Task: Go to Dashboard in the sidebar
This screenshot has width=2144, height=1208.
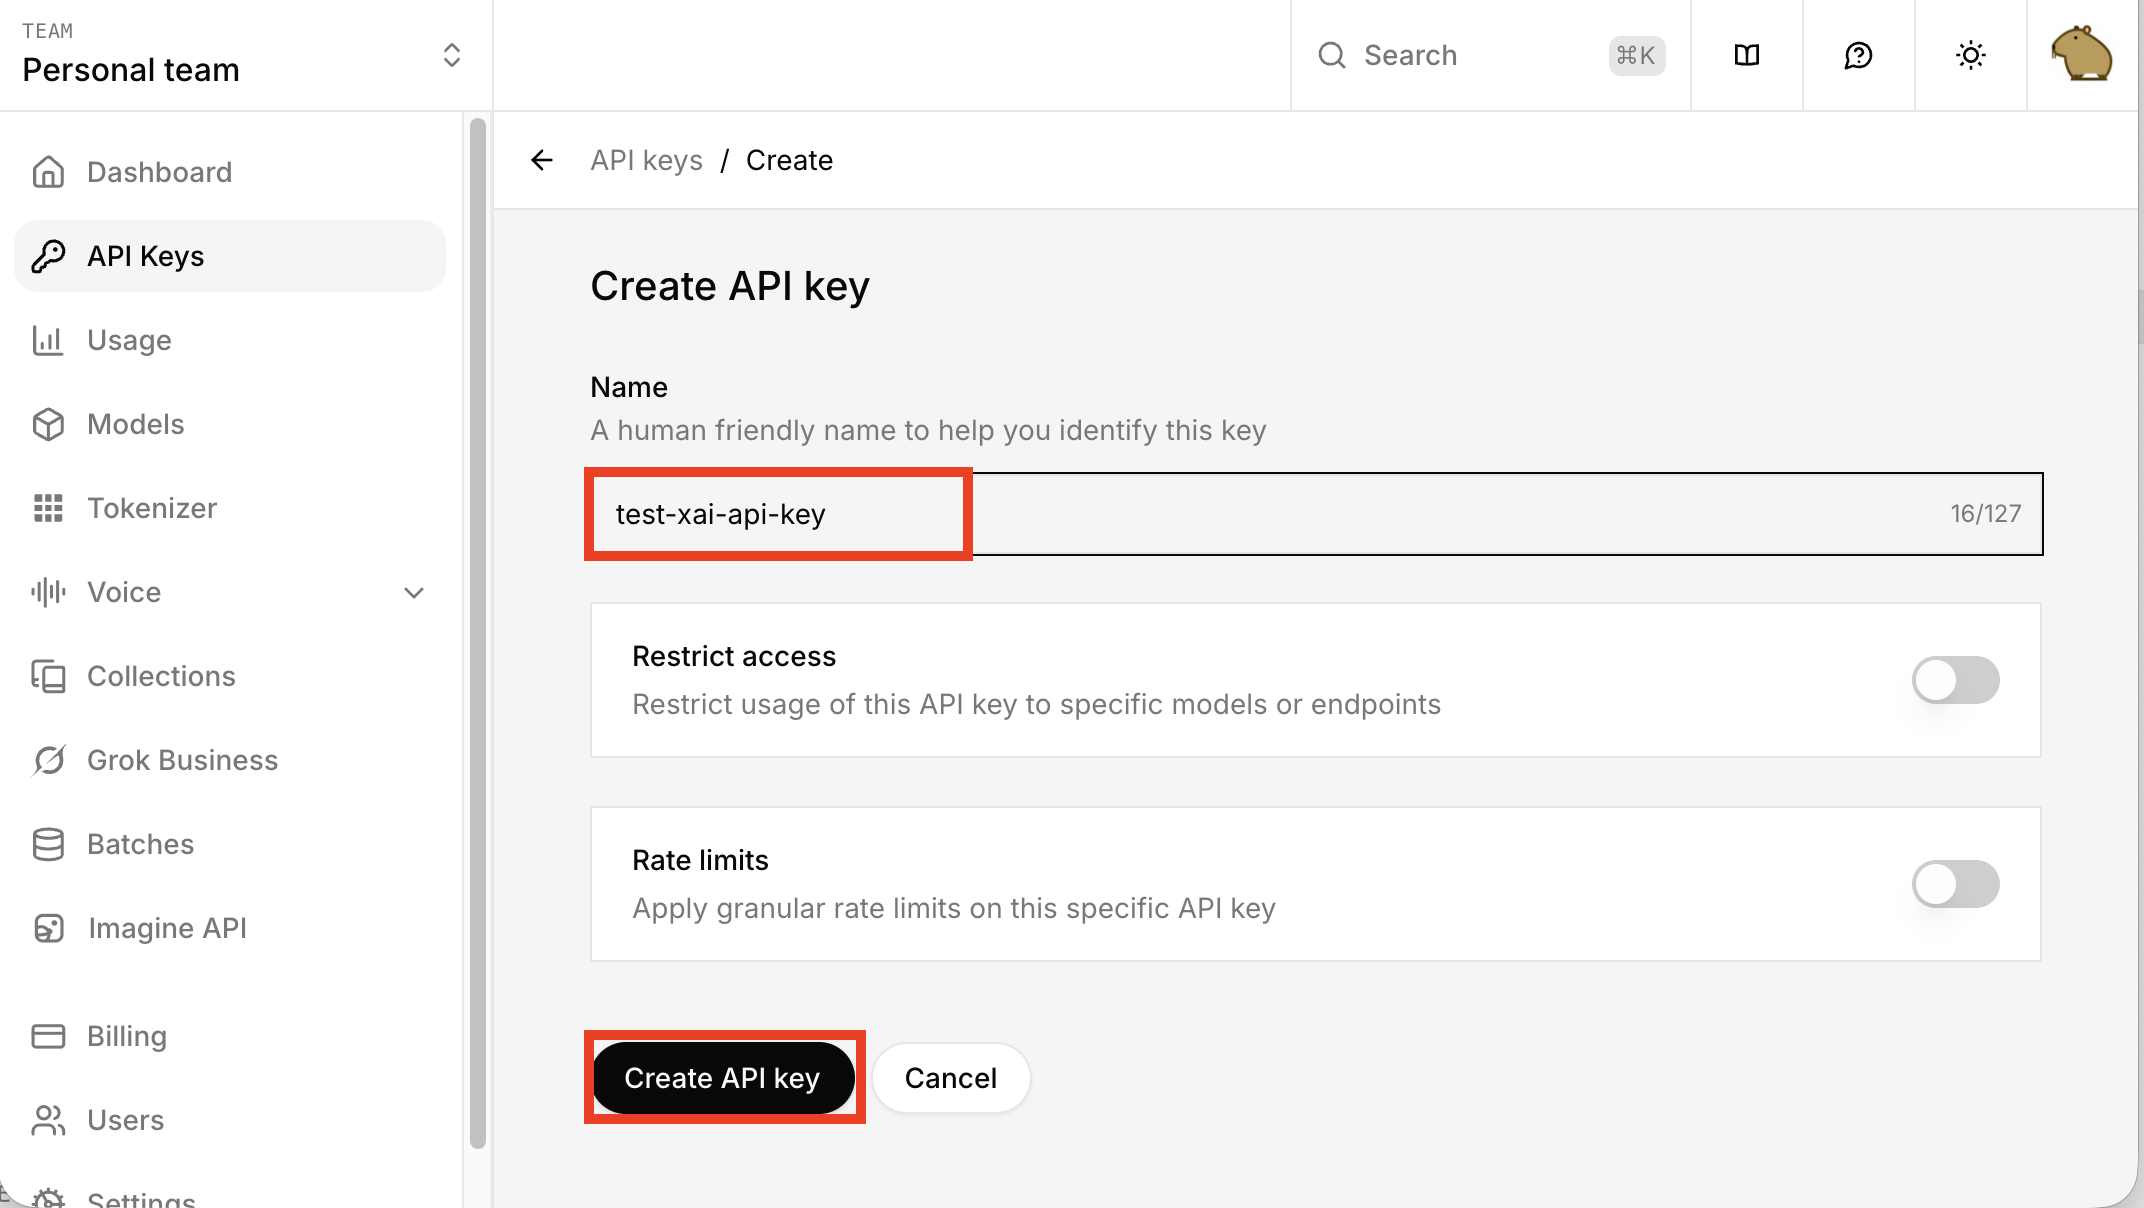Action: 158,172
